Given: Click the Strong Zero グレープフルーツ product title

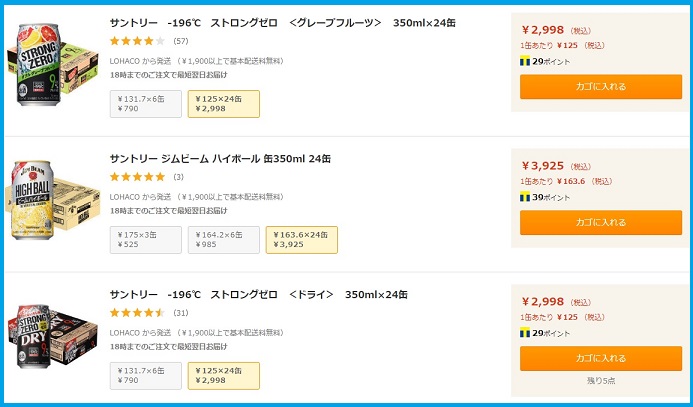Looking at the screenshot, I should click(282, 22).
